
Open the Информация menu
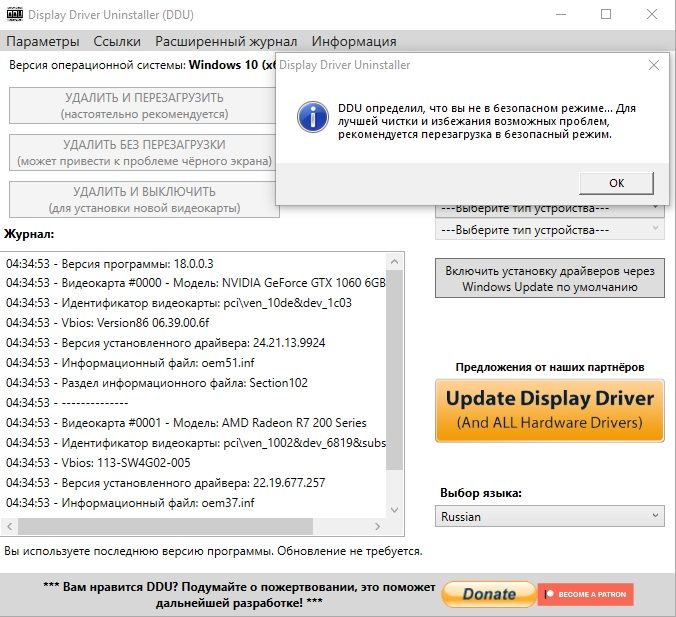[354, 41]
